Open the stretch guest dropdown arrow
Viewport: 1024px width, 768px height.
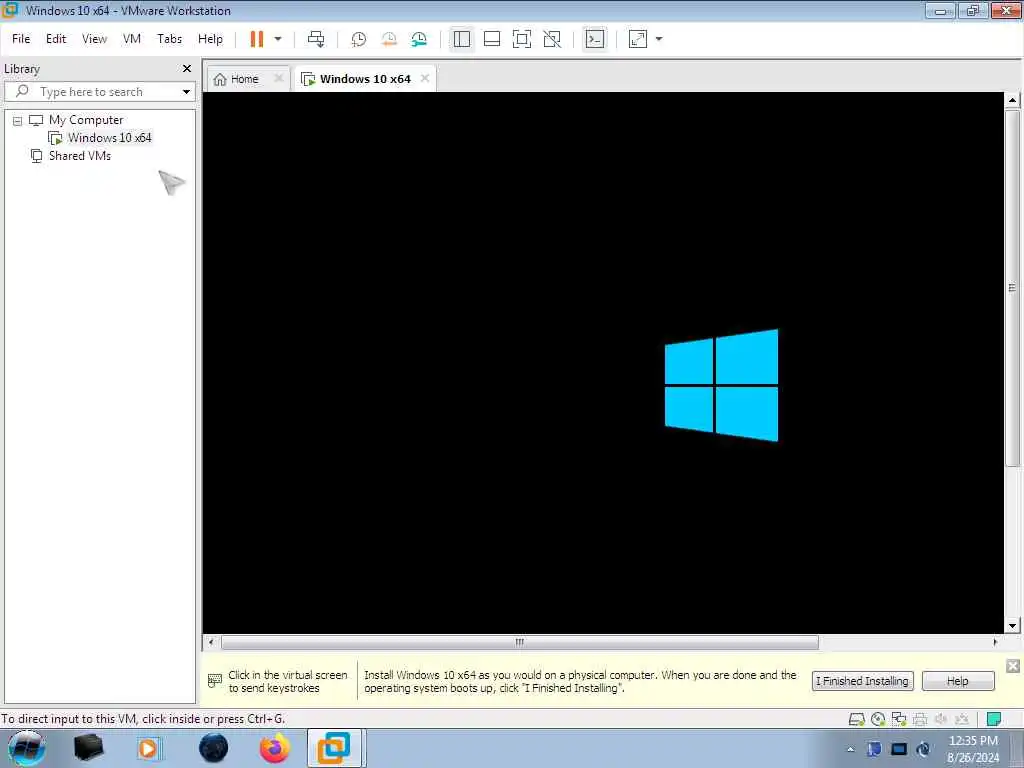click(659, 39)
